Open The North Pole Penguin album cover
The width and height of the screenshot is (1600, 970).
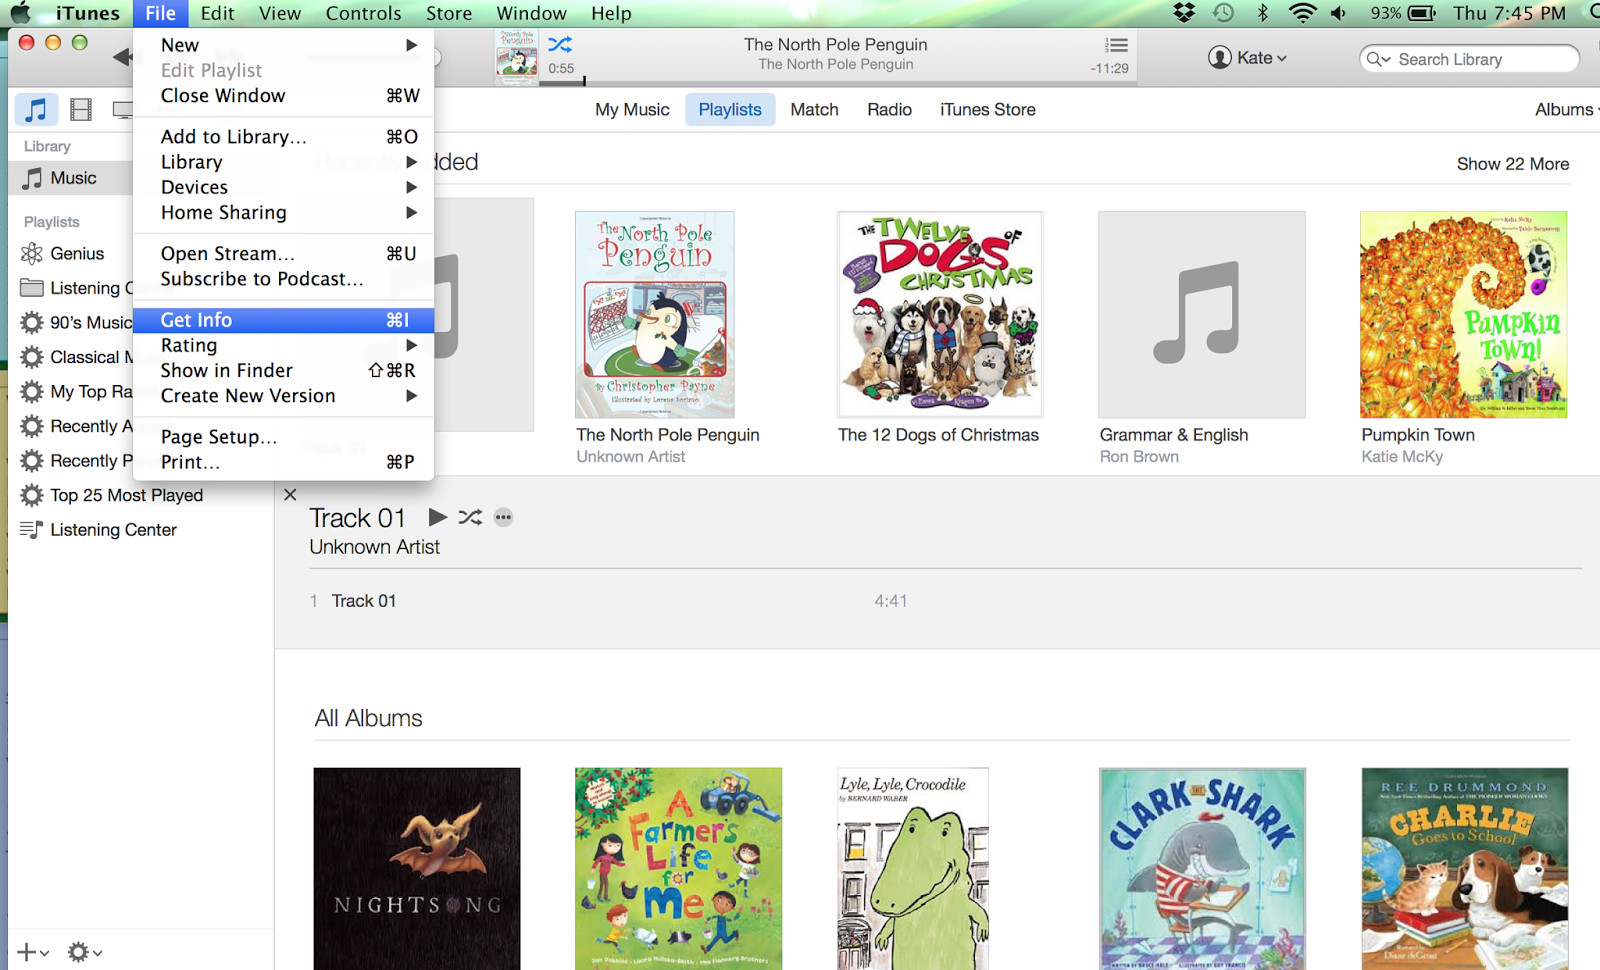pyautogui.click(x=655, y=314)
